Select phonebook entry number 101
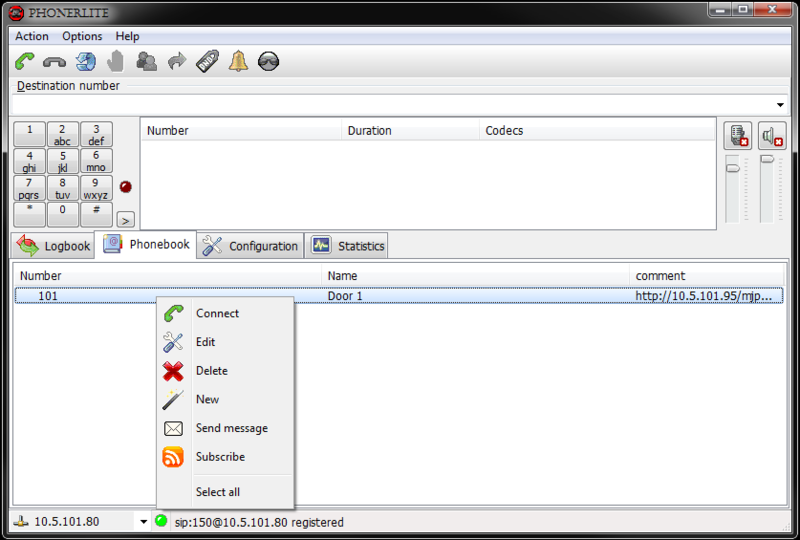This screenshot has height=540, width=800. coord(48,296)
